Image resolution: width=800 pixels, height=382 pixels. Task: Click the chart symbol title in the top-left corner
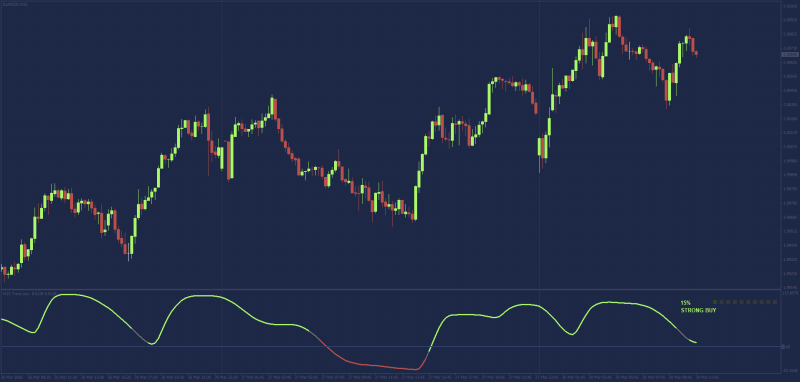[14, 4]
